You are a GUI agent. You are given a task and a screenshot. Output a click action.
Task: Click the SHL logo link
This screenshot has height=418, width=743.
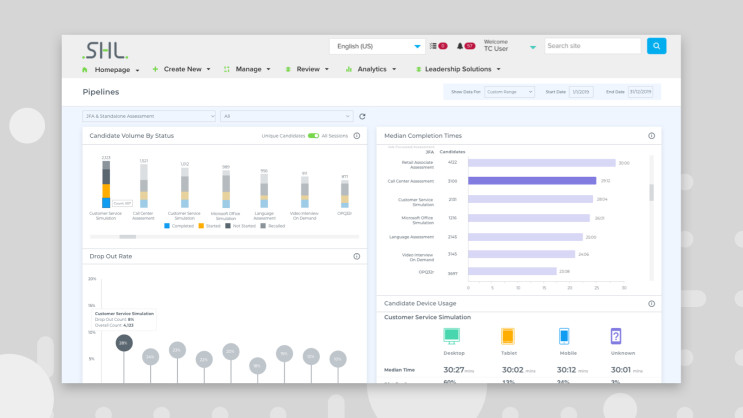click(x=105, y=48)
